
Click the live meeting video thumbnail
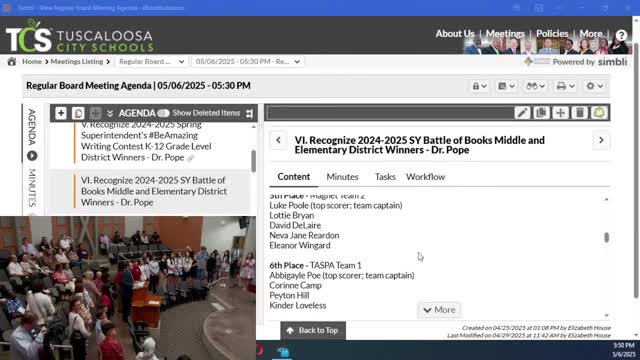(128, 288)
